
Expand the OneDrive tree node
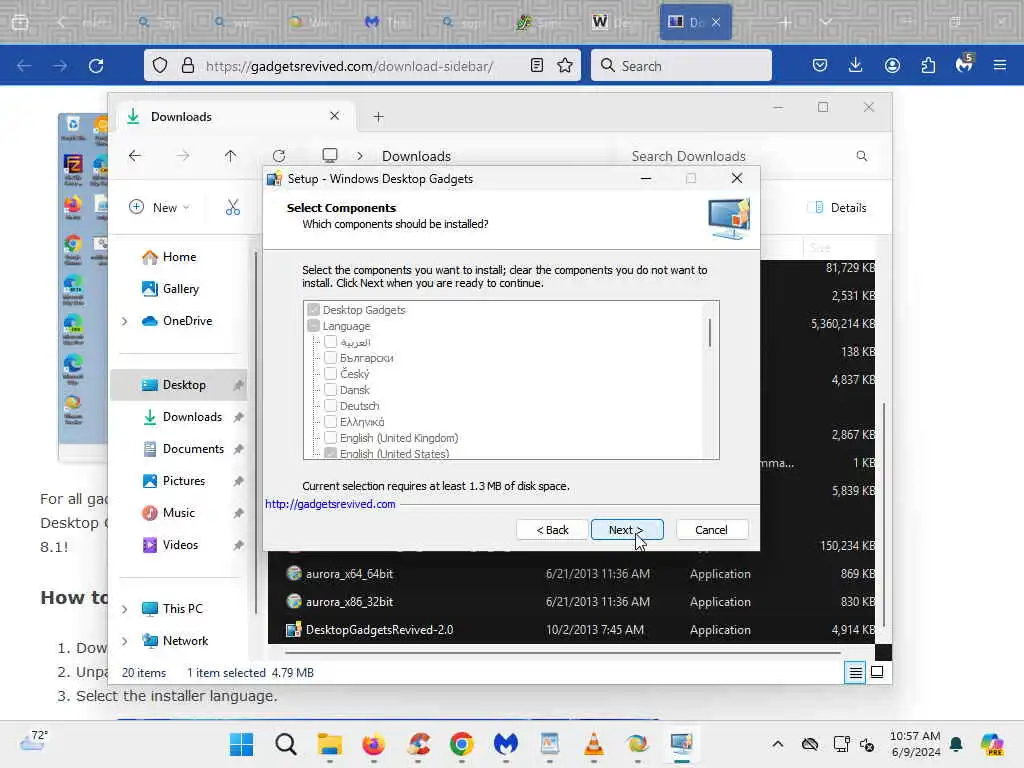pos(125,321)
